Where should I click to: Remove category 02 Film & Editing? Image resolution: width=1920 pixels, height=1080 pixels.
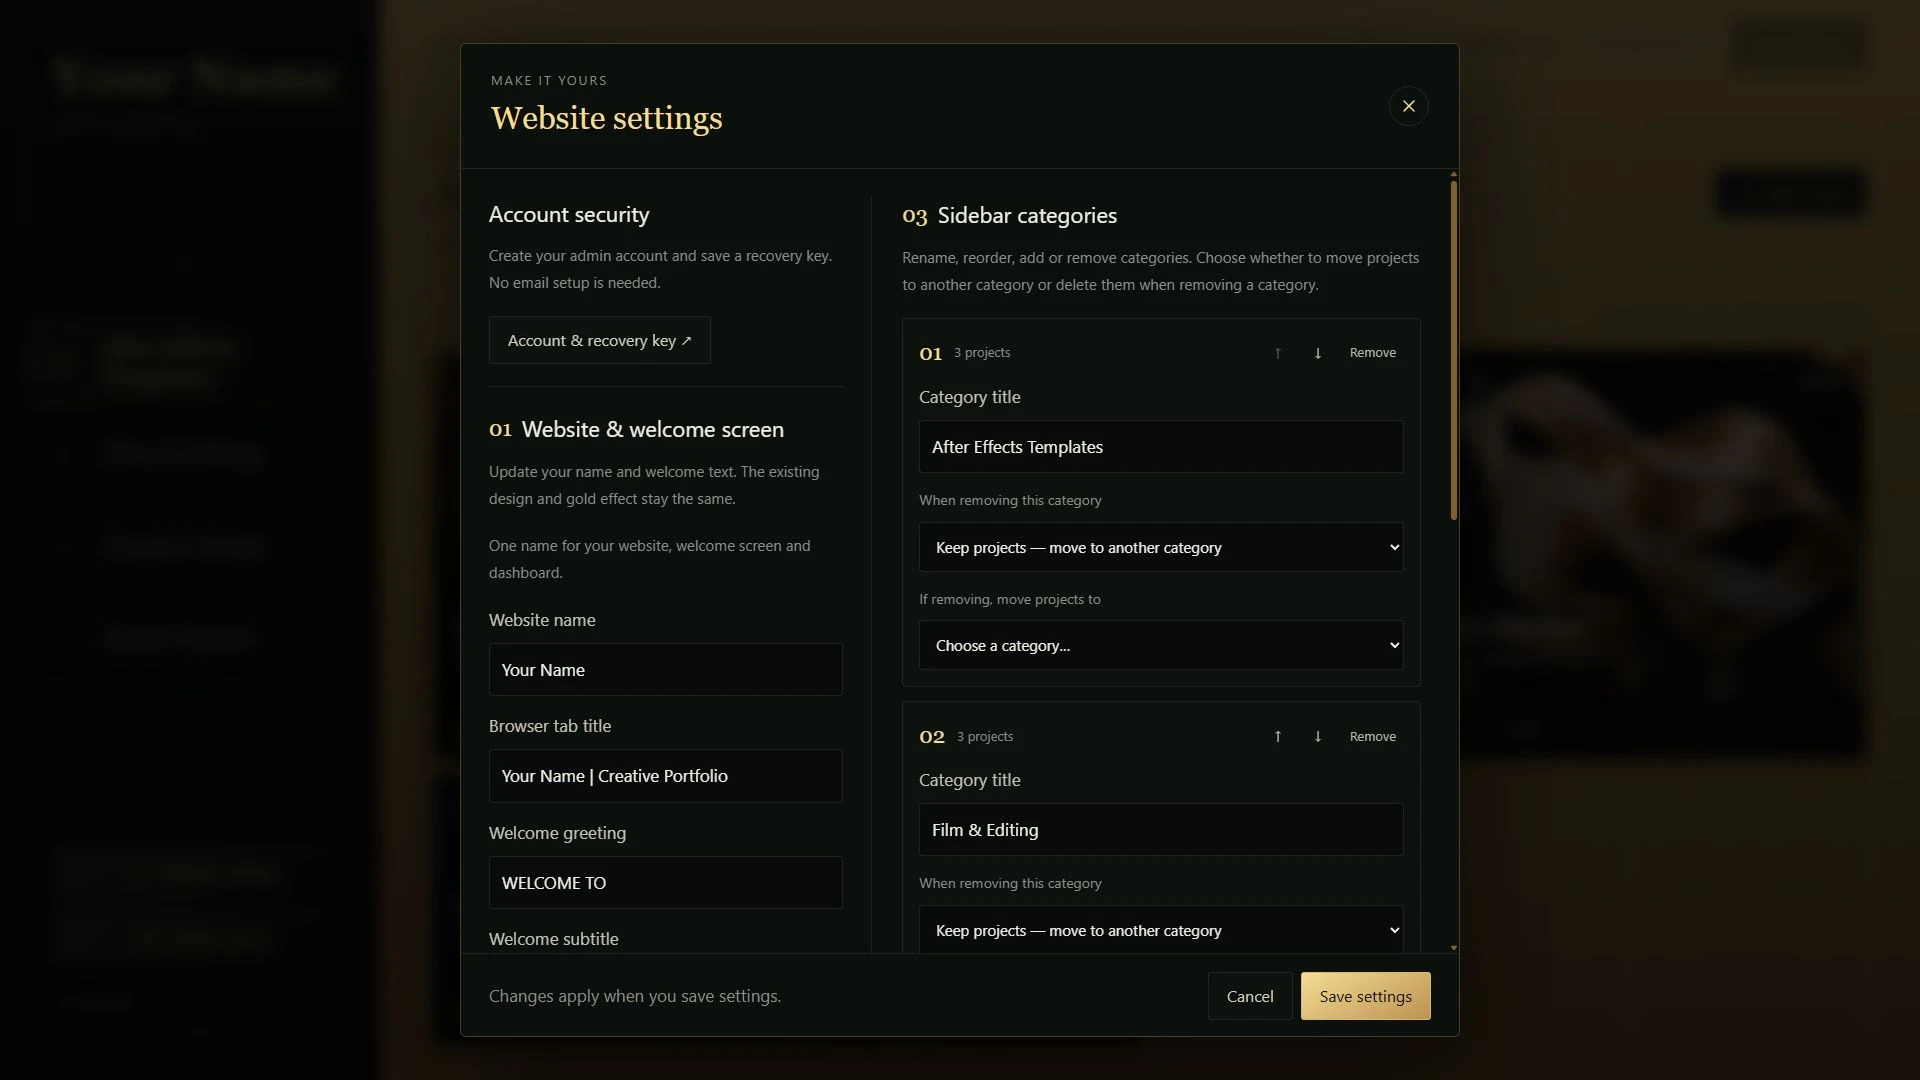click(x=1372, y=736)
